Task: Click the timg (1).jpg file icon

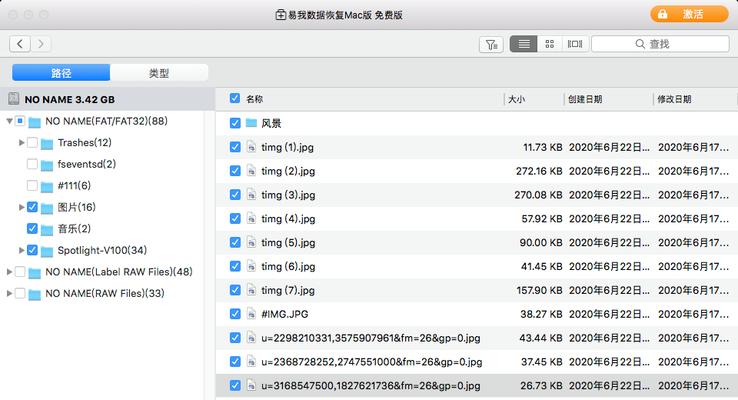Action: click(251, 147)
